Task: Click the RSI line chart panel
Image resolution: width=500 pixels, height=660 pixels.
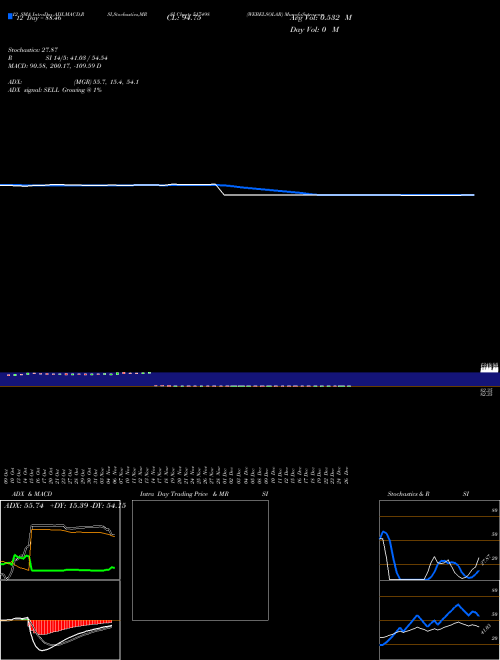Action: coord(439,620)
